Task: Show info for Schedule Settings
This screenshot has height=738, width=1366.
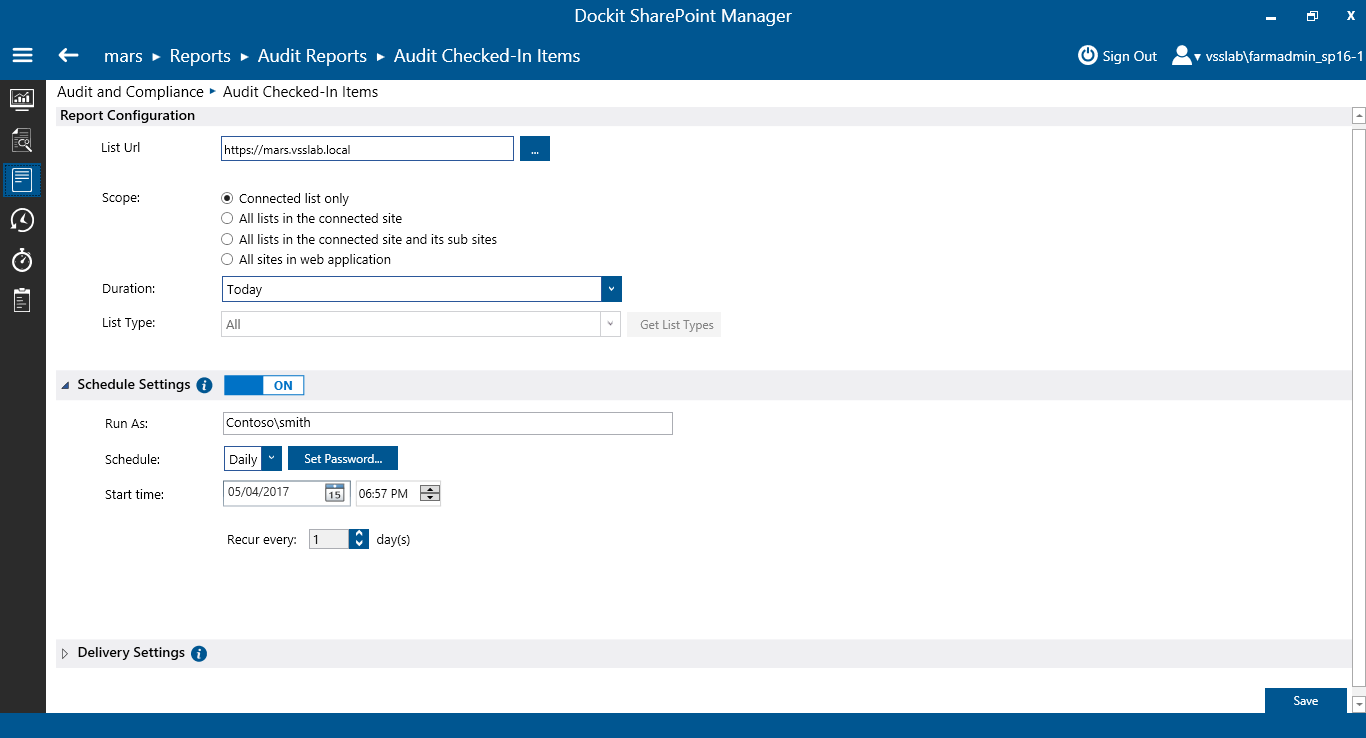Action: point(204,385)
